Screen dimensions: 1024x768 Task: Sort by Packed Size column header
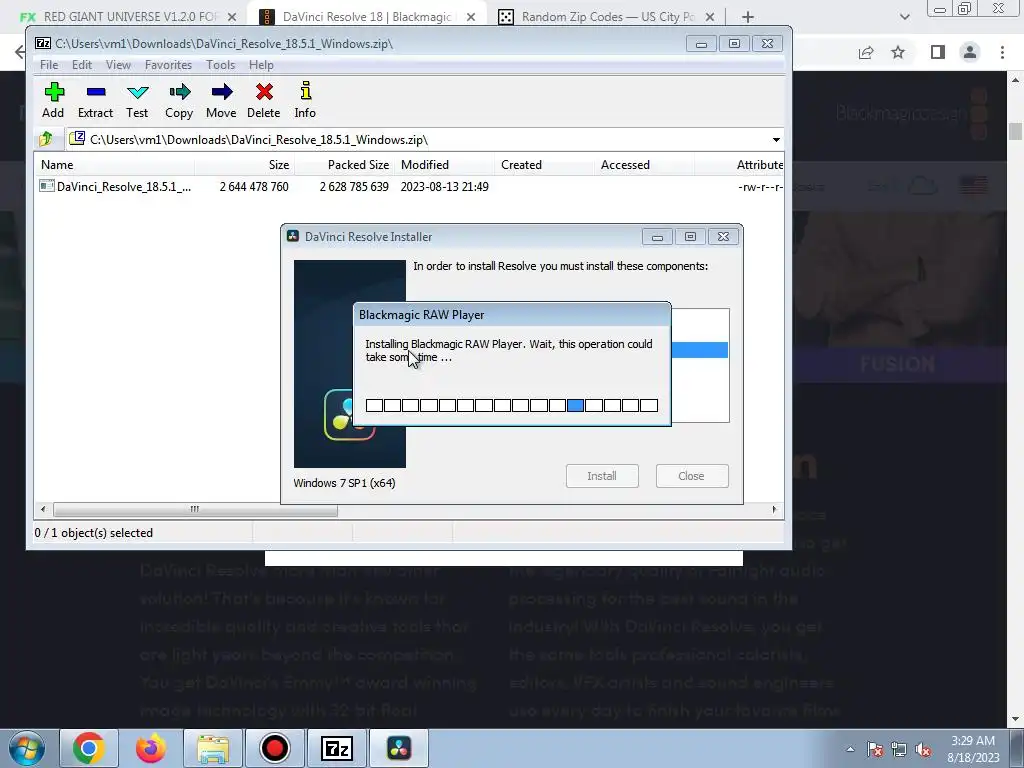(344, 165)
